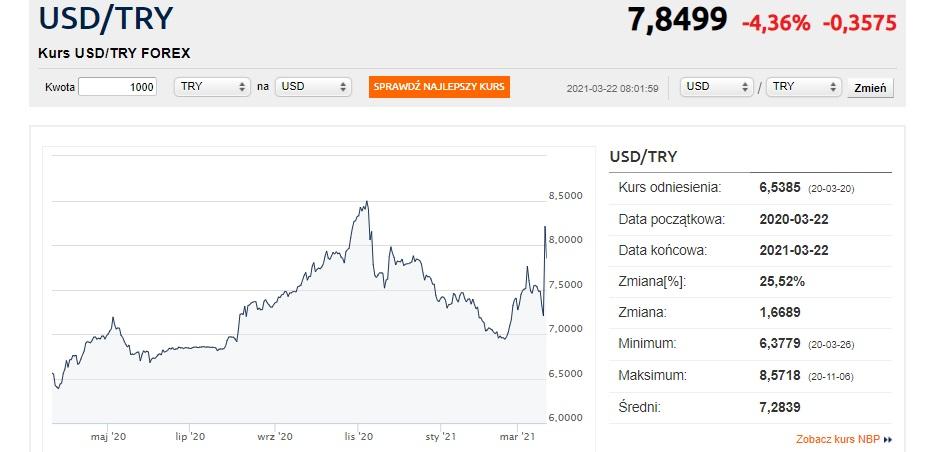Screen dimensions: 940x452
Task: Click the Kurs USD/TRY FOREX subtitle
Action: tap(114, 53)
